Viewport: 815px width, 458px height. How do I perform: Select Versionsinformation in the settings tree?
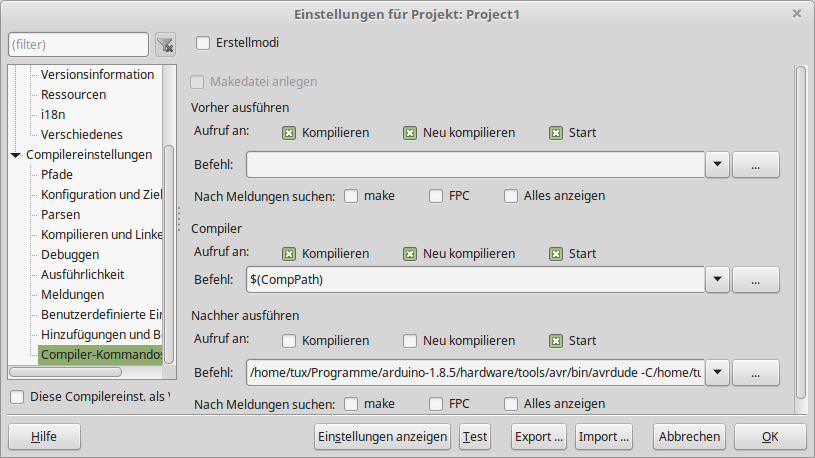[x=97, y=74]
